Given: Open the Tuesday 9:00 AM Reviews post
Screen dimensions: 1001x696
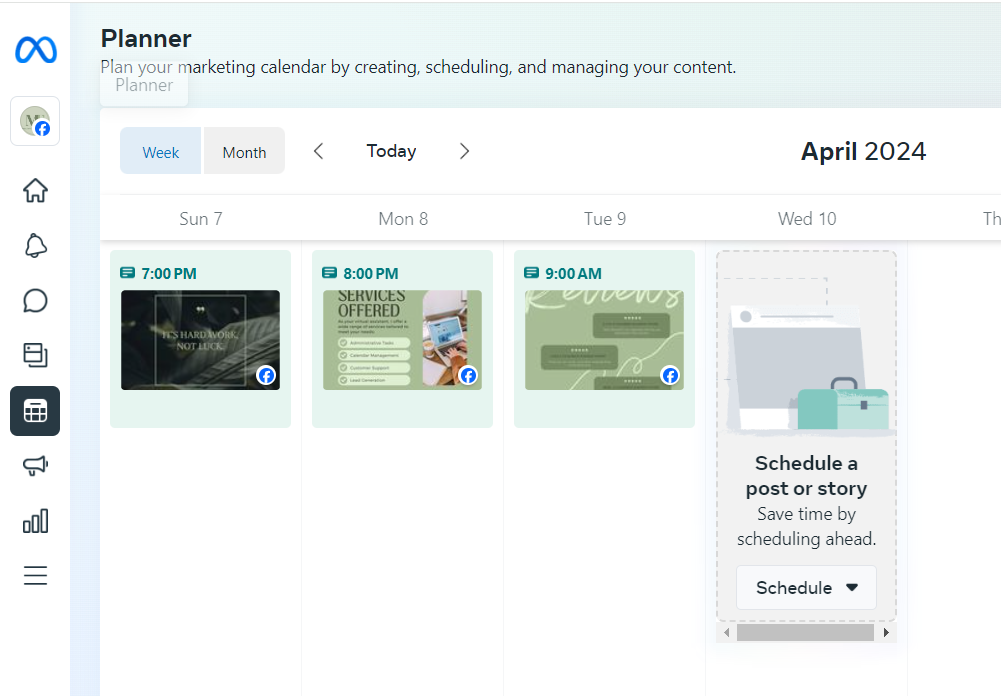Looking at the screenshot, I should pyautogui.click(x=604, y=340).
